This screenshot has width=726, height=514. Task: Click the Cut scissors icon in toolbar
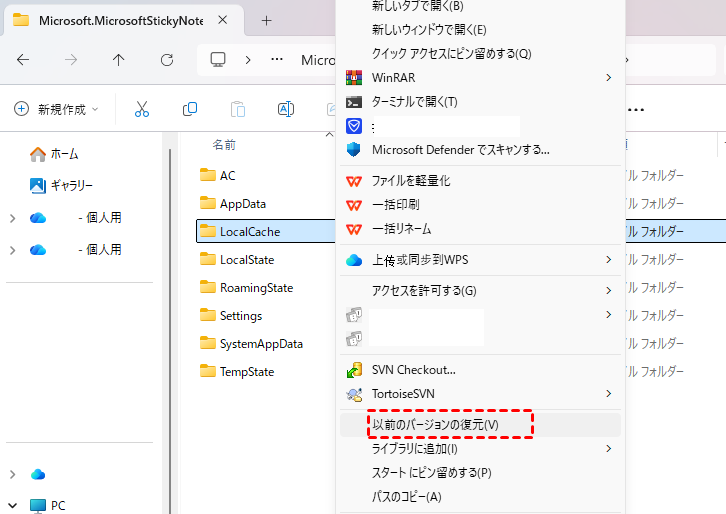point(142,109)
